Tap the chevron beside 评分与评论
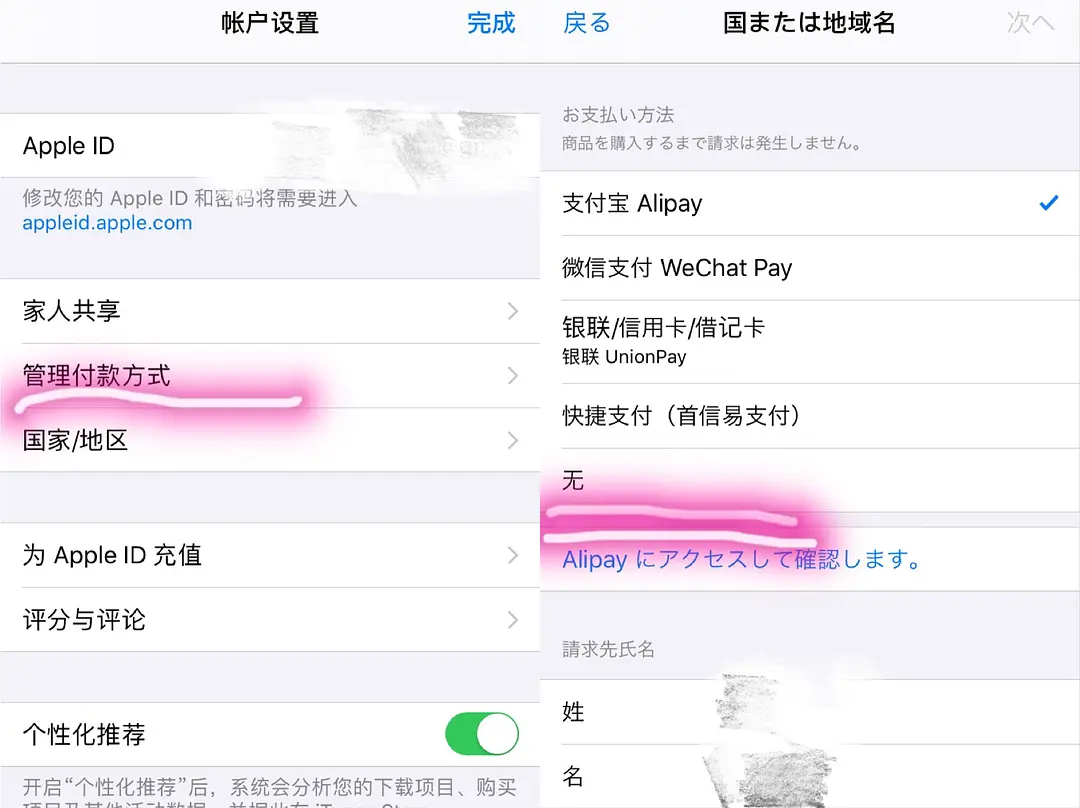 click(x=512, y=620)
